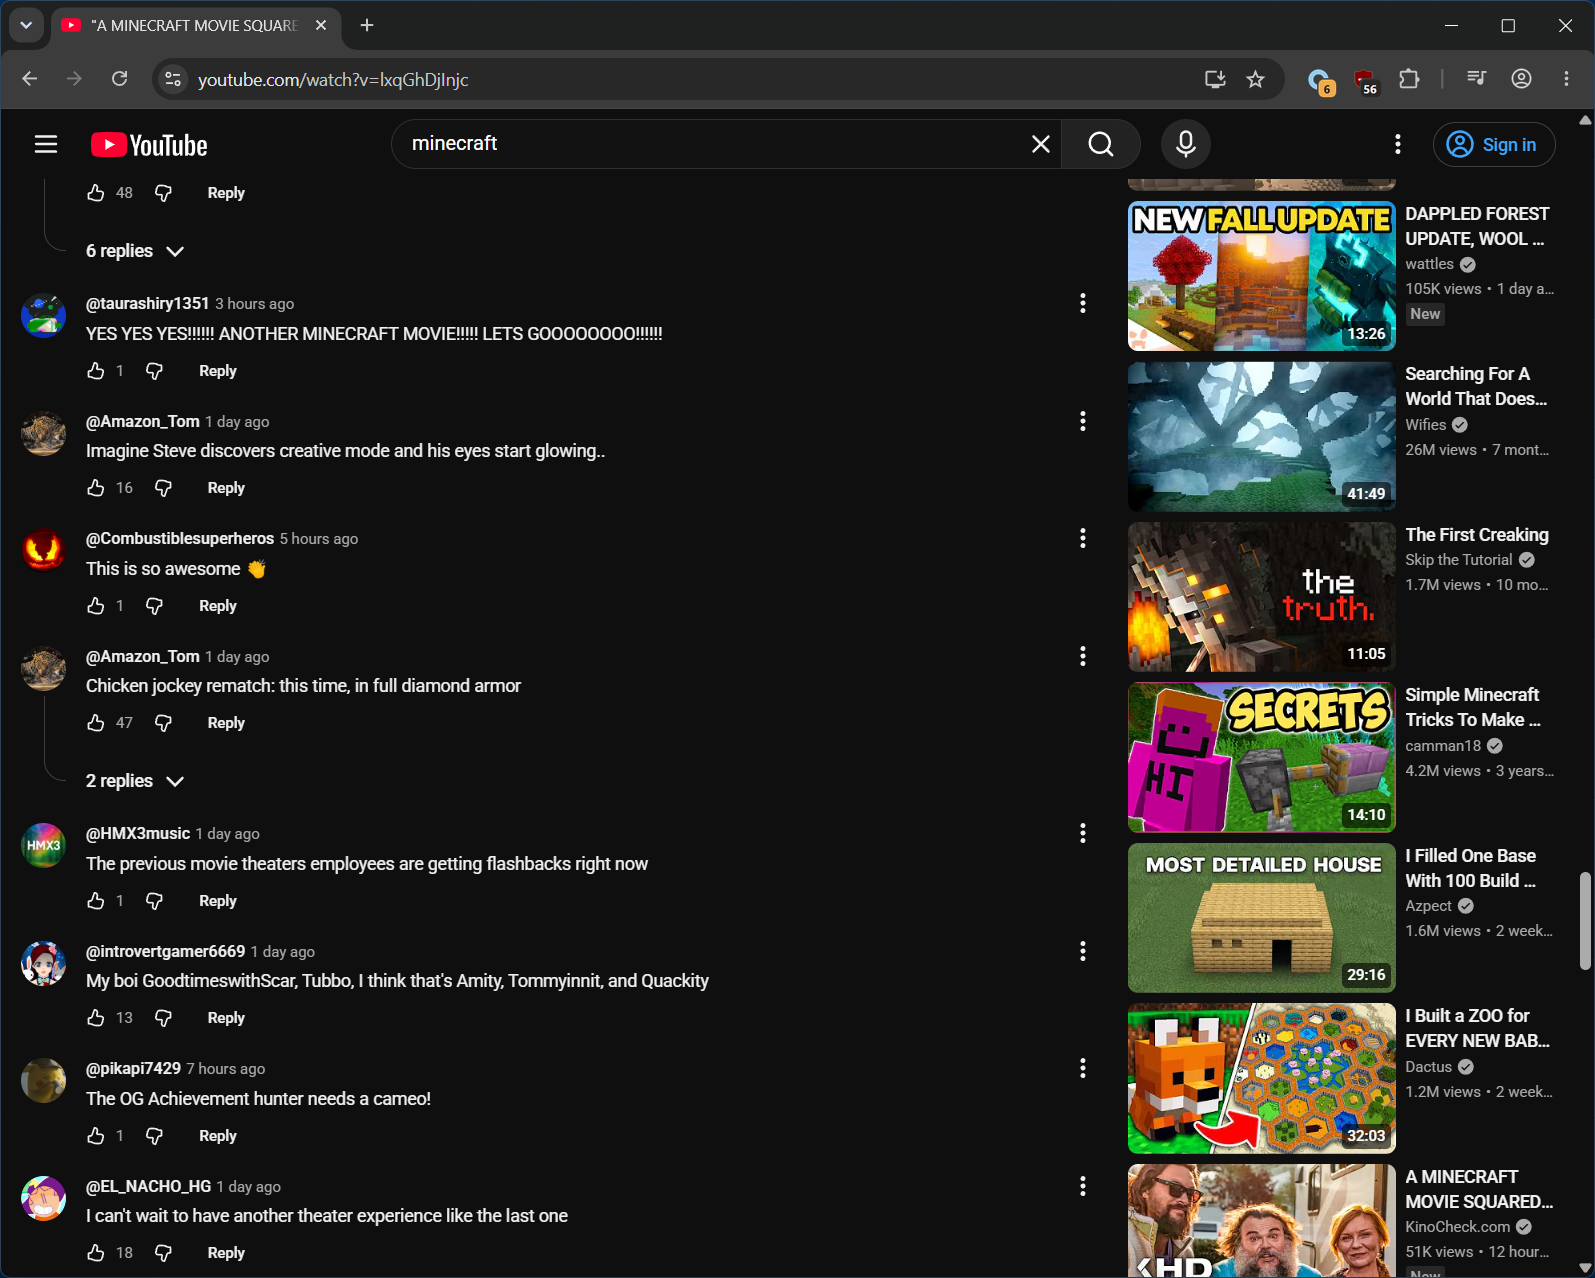This screenshot has width=1595, height=1278.
Task: Open 'MOST DETAILED HOUSE' video thumbnail
Action: [1262, 918]
